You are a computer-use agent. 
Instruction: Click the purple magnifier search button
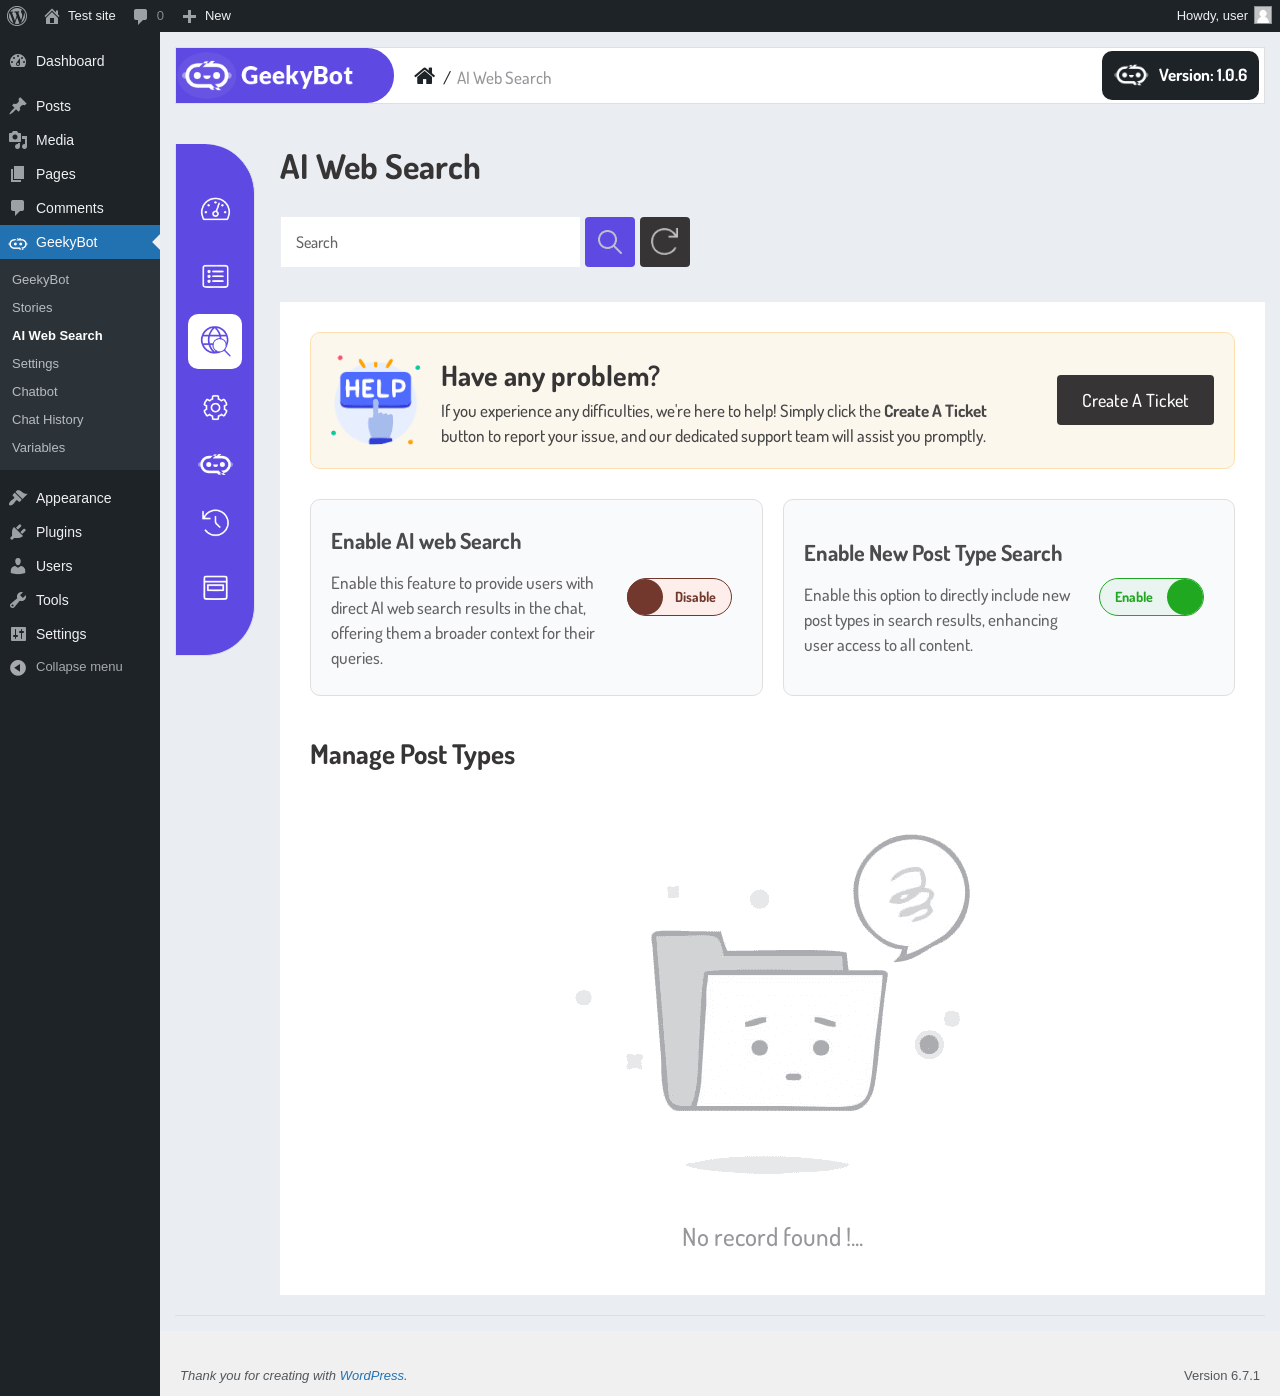pos(610,242)
